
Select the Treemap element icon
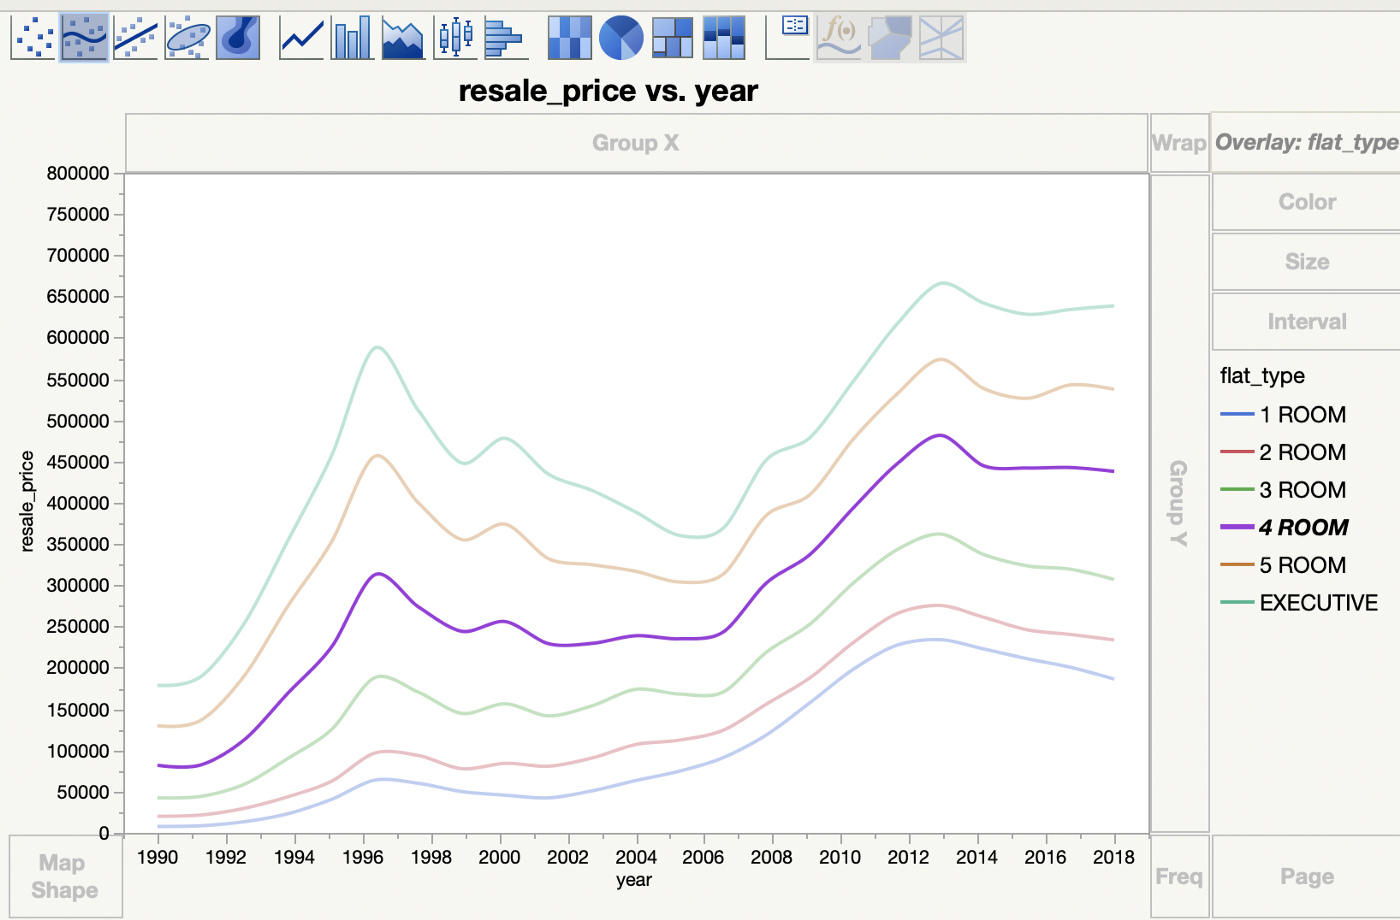pos(673,38)
